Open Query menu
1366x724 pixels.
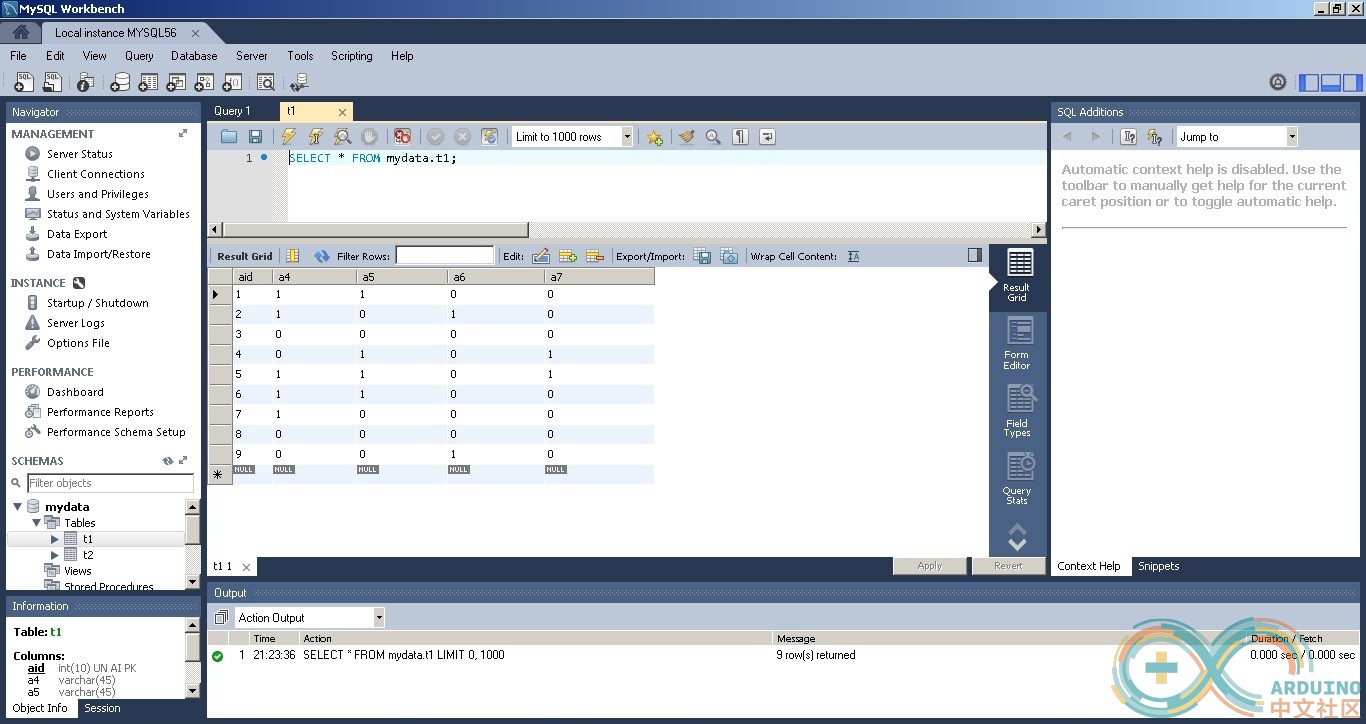[x=139, y=56]
